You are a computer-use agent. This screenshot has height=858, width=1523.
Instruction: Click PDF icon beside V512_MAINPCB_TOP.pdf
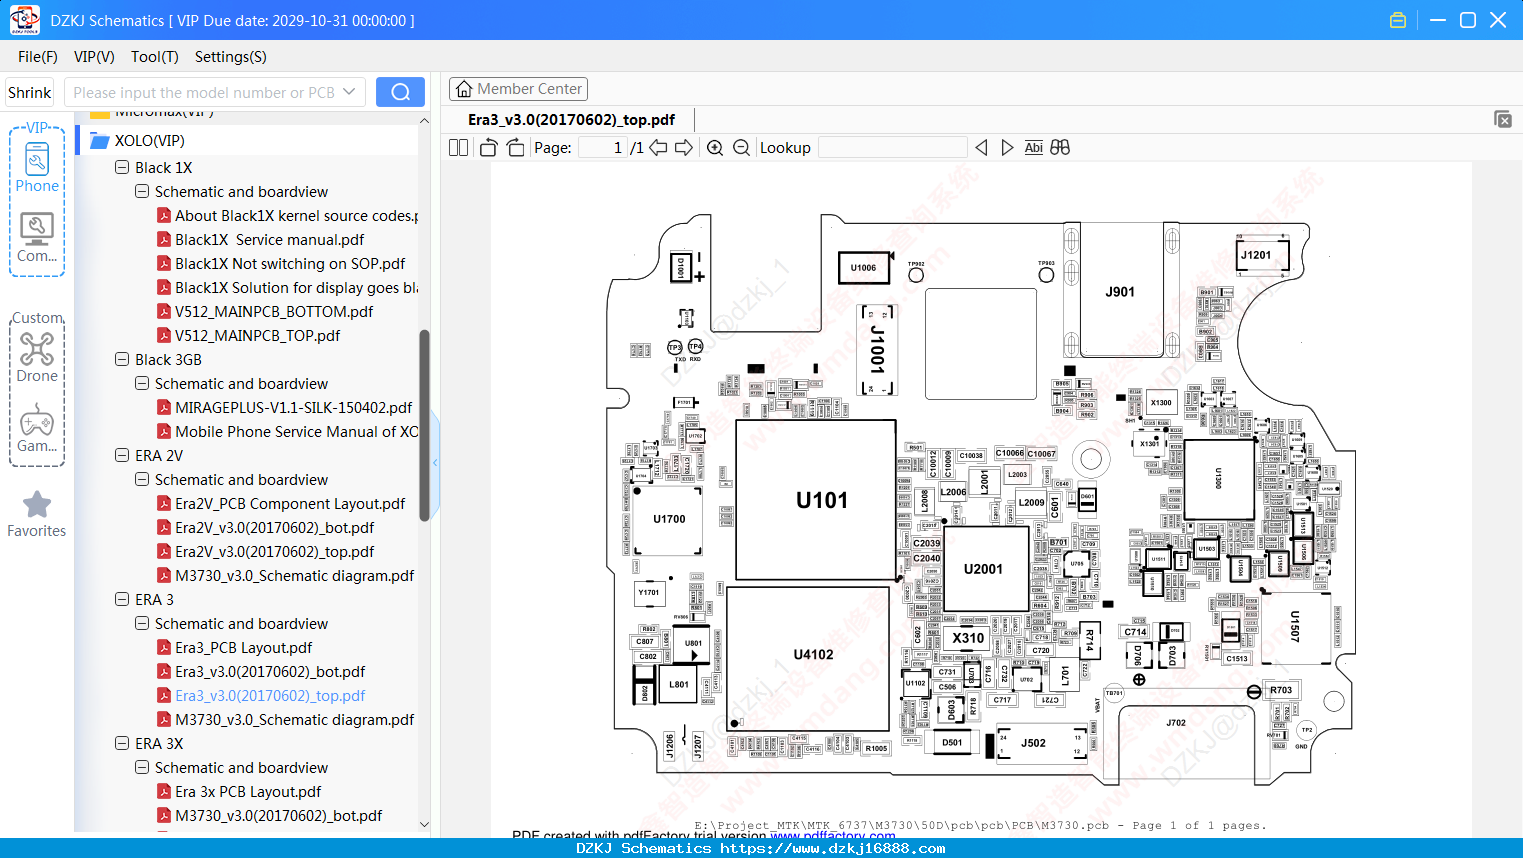point(164,336)
